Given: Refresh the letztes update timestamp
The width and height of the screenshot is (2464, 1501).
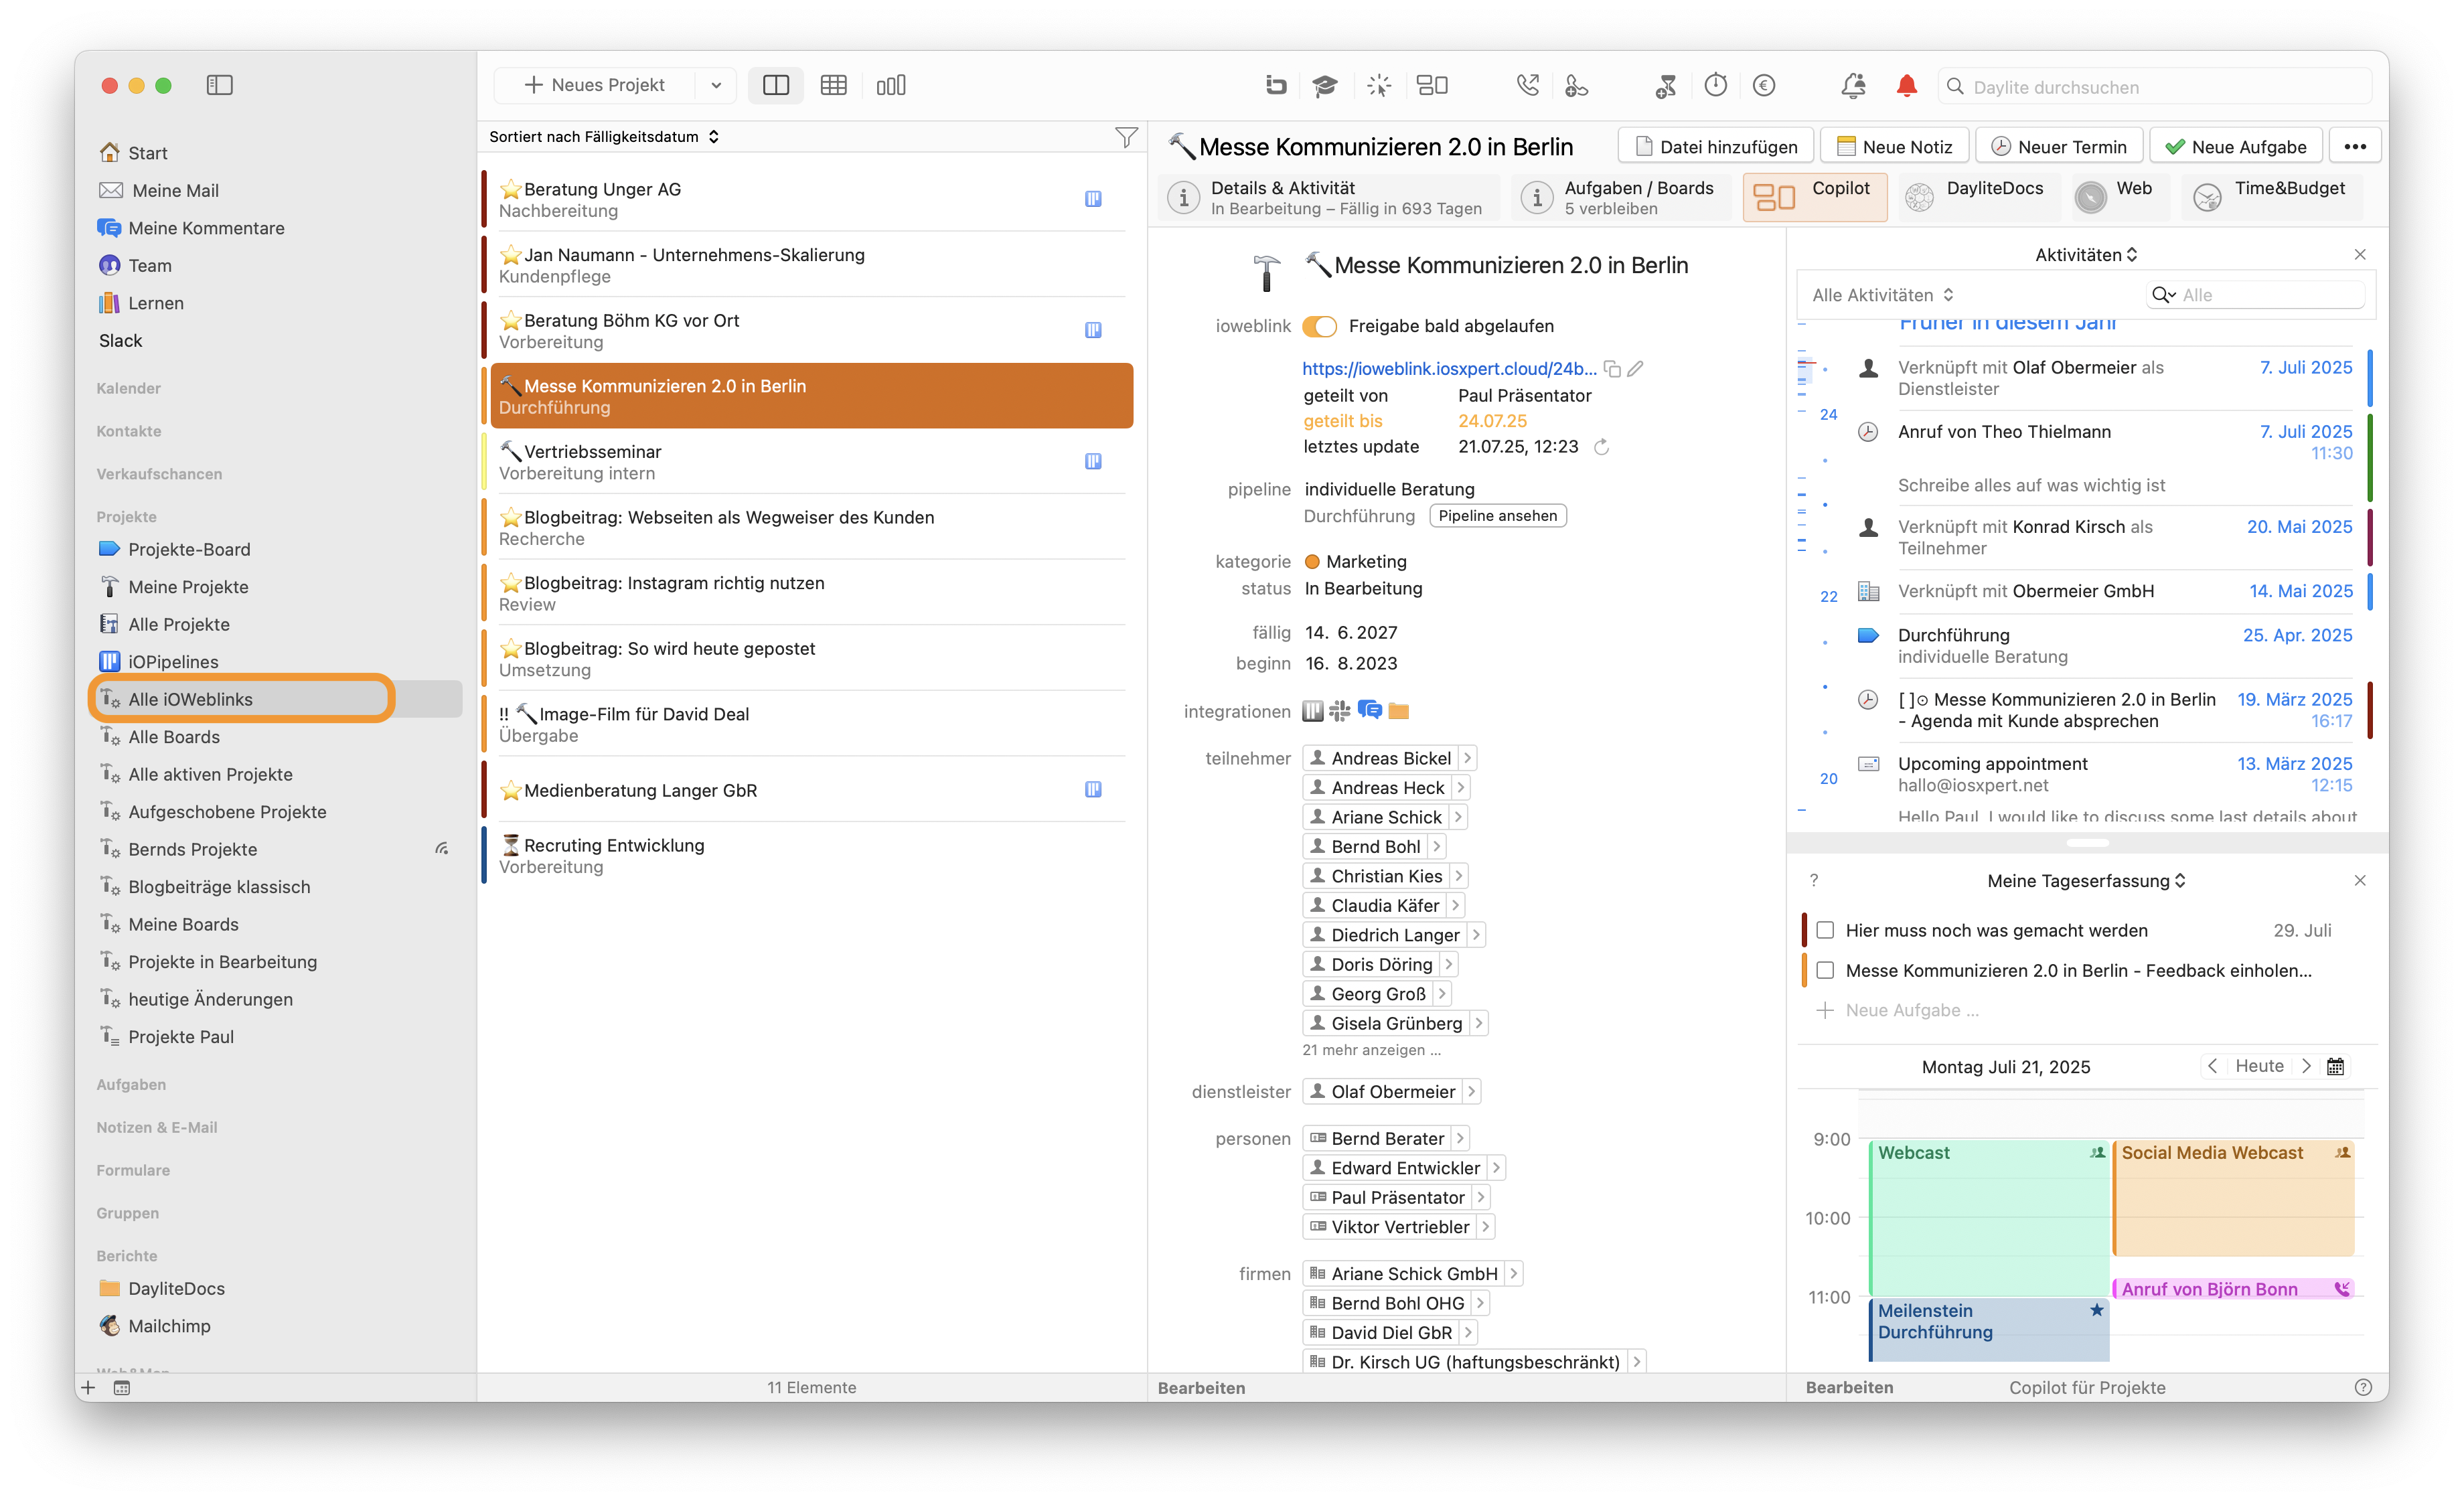Looking at the screenshot, I should pyautogui.click(x=1601, y=447).
